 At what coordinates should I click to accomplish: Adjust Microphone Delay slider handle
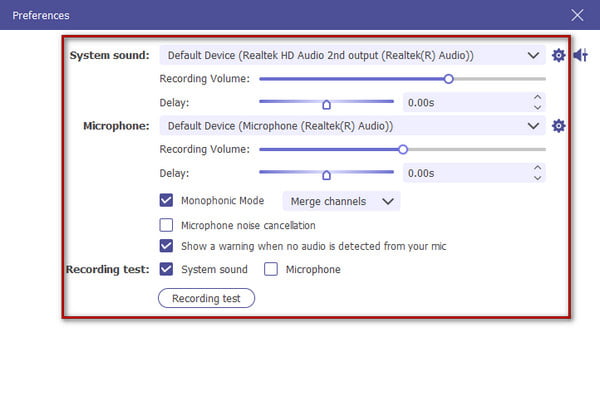[326, 175]
